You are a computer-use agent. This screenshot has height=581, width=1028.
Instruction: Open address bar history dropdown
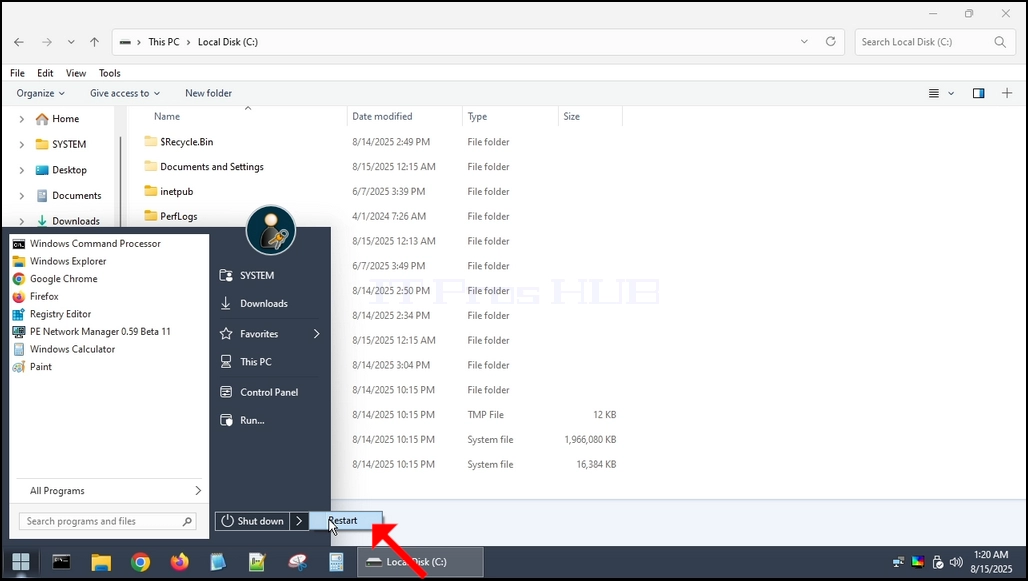point(804,41)
